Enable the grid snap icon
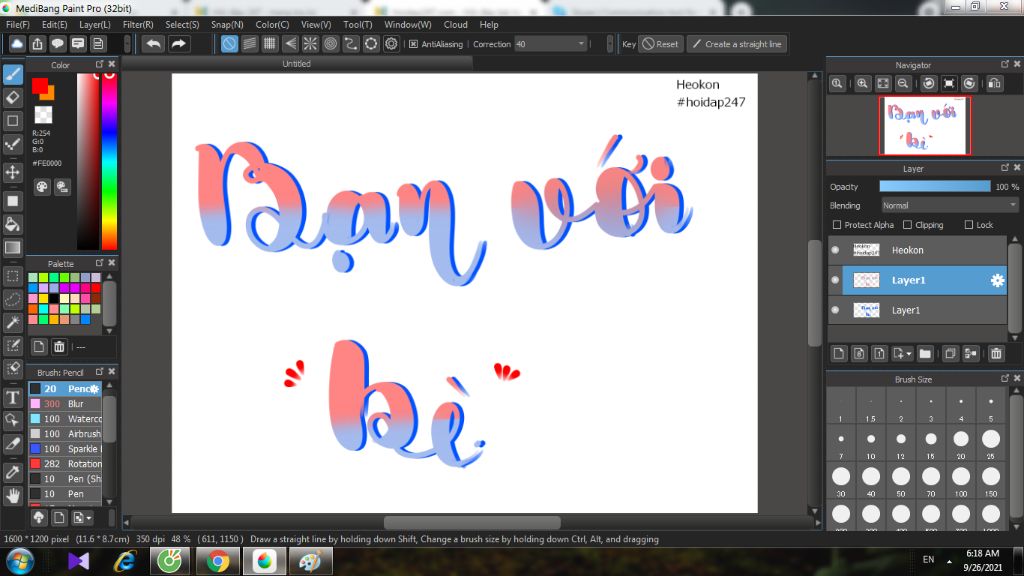Viewport: 1024px width, 576px height. point(270,44)
